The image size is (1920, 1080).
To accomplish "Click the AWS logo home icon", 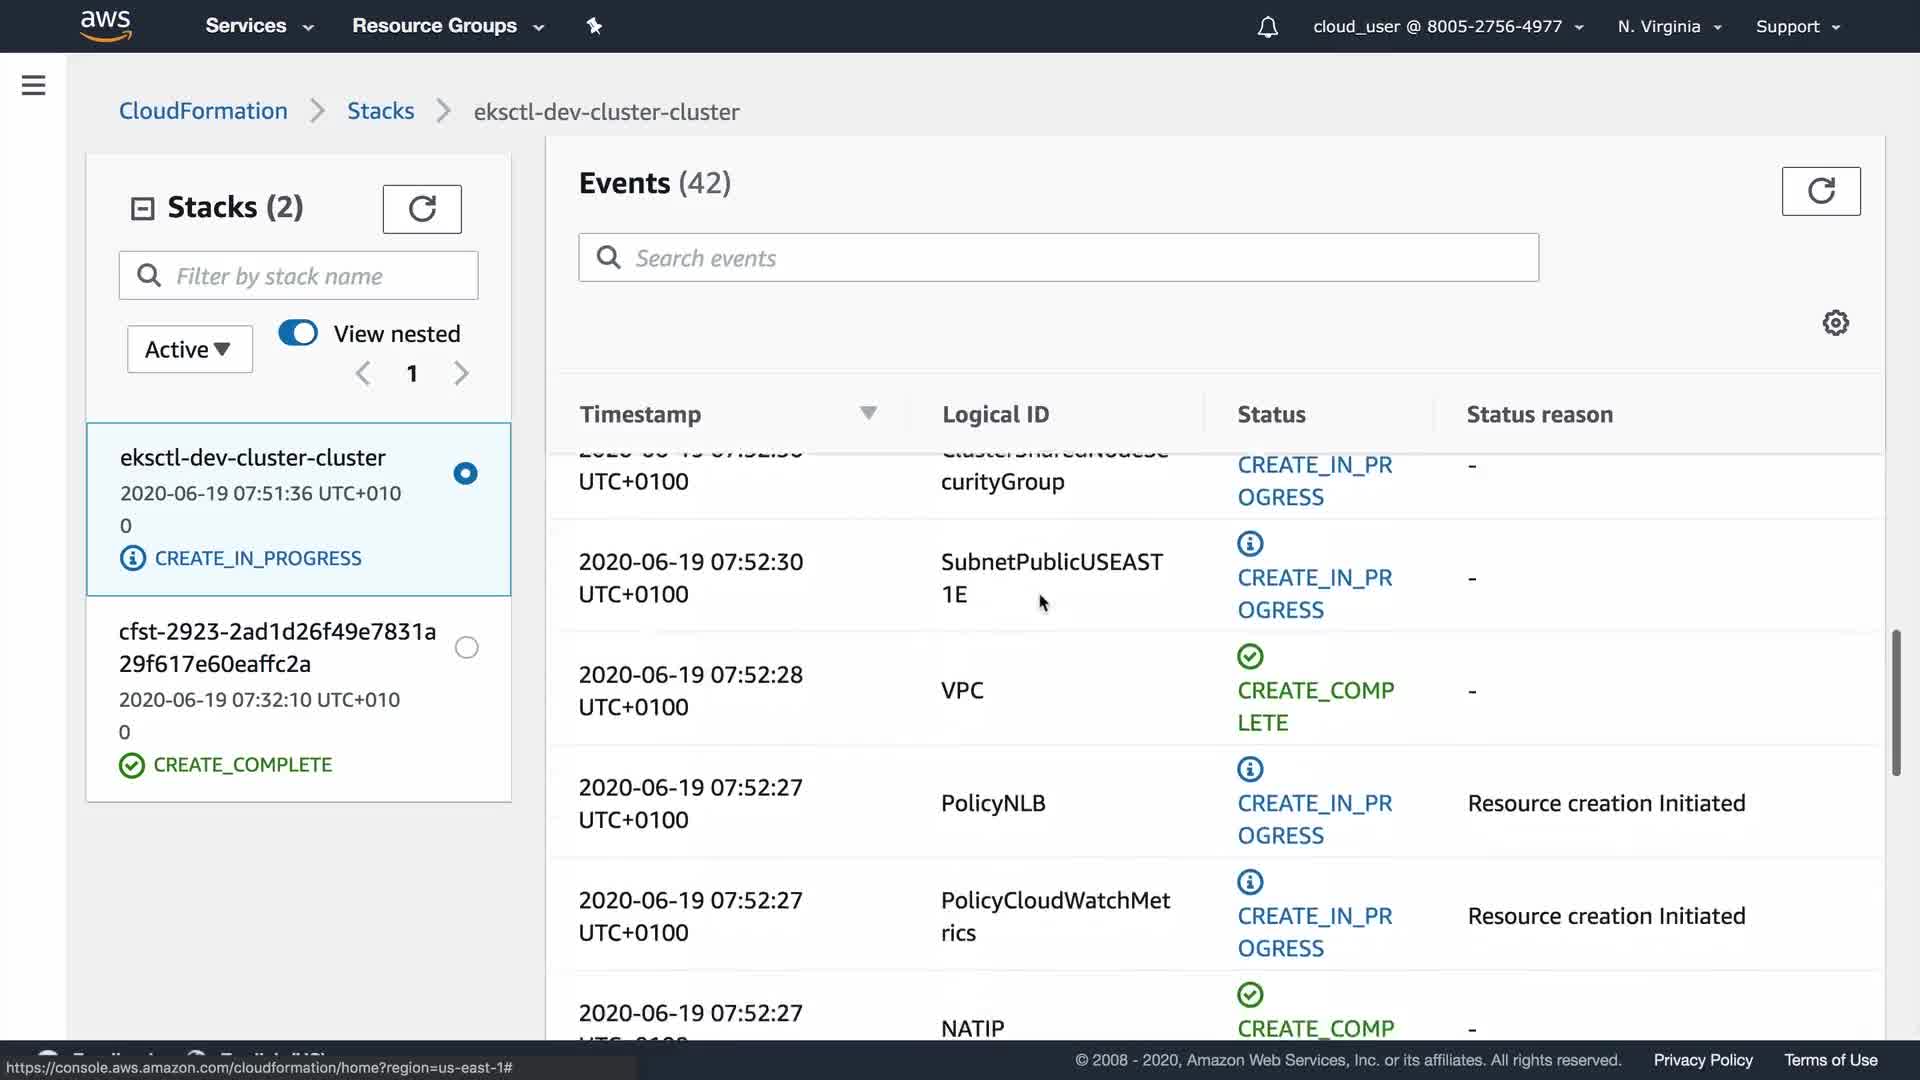I will [105, 25].
